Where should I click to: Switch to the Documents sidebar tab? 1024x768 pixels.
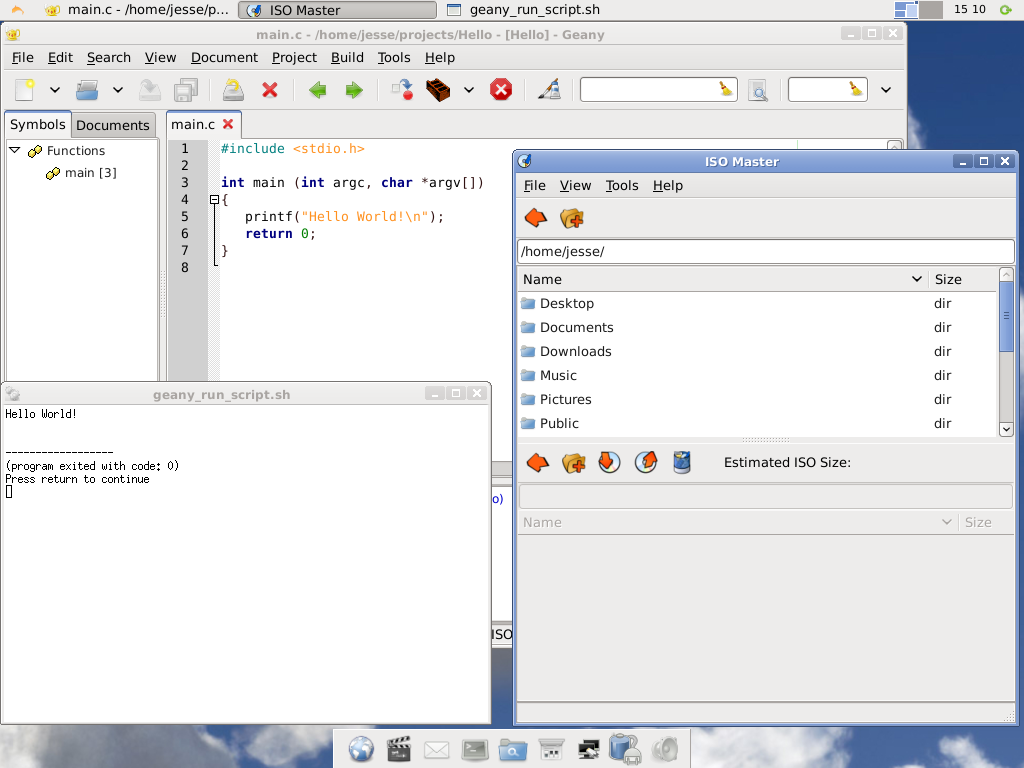point(113,125)
